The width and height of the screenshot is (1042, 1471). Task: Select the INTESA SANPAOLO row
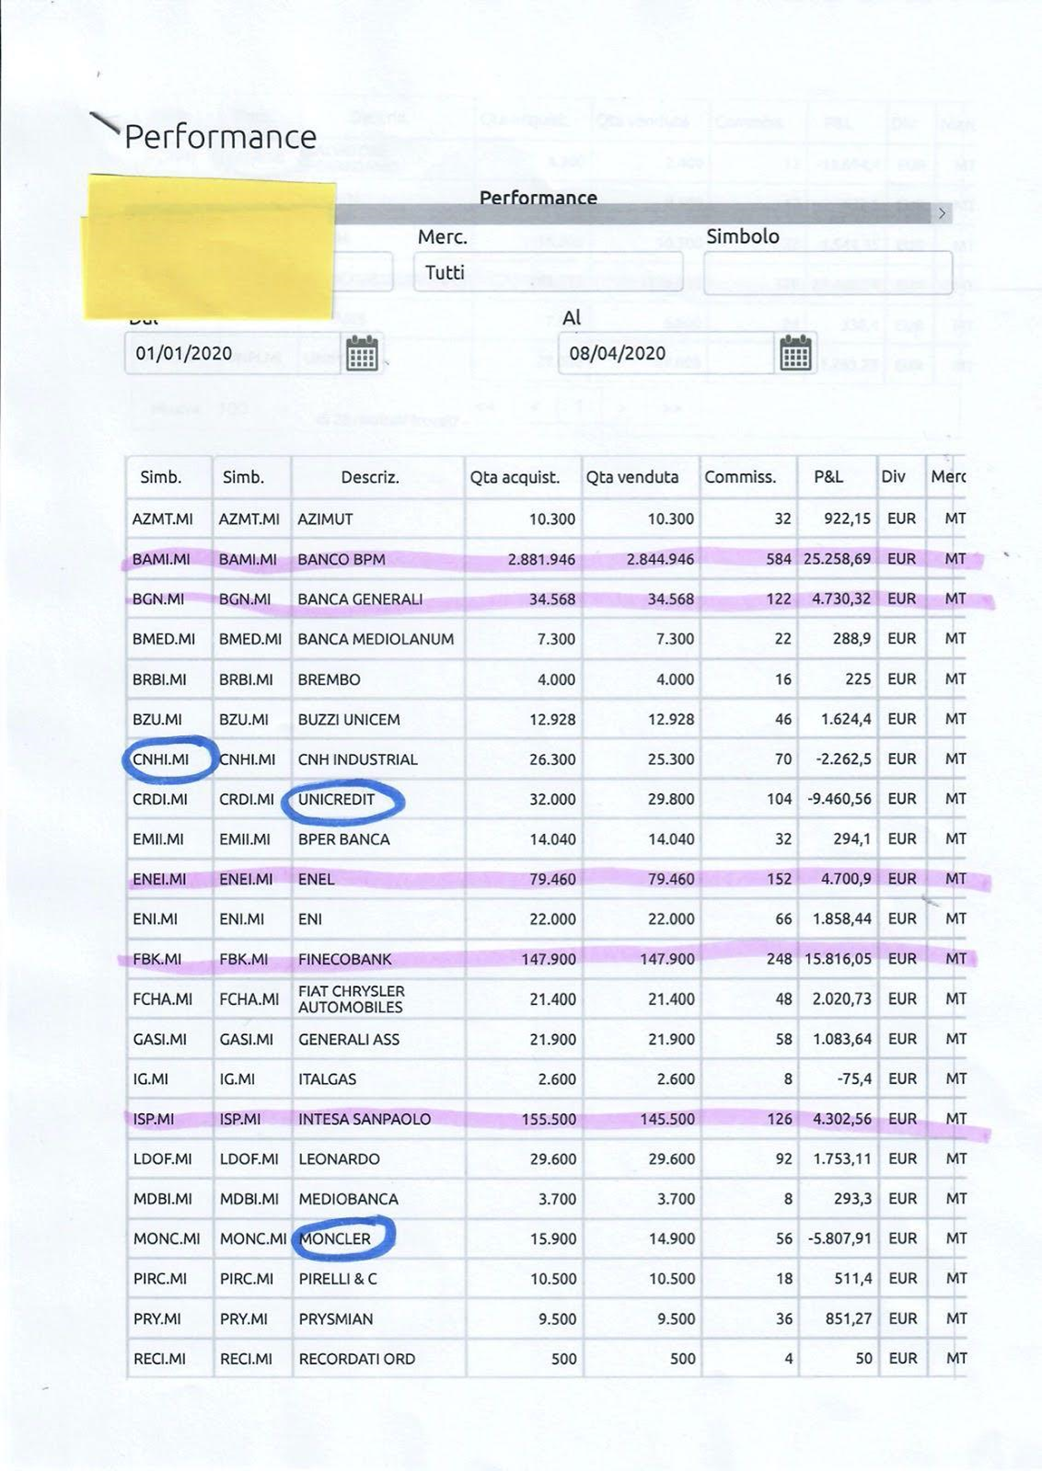click(x=364, y=1119)
